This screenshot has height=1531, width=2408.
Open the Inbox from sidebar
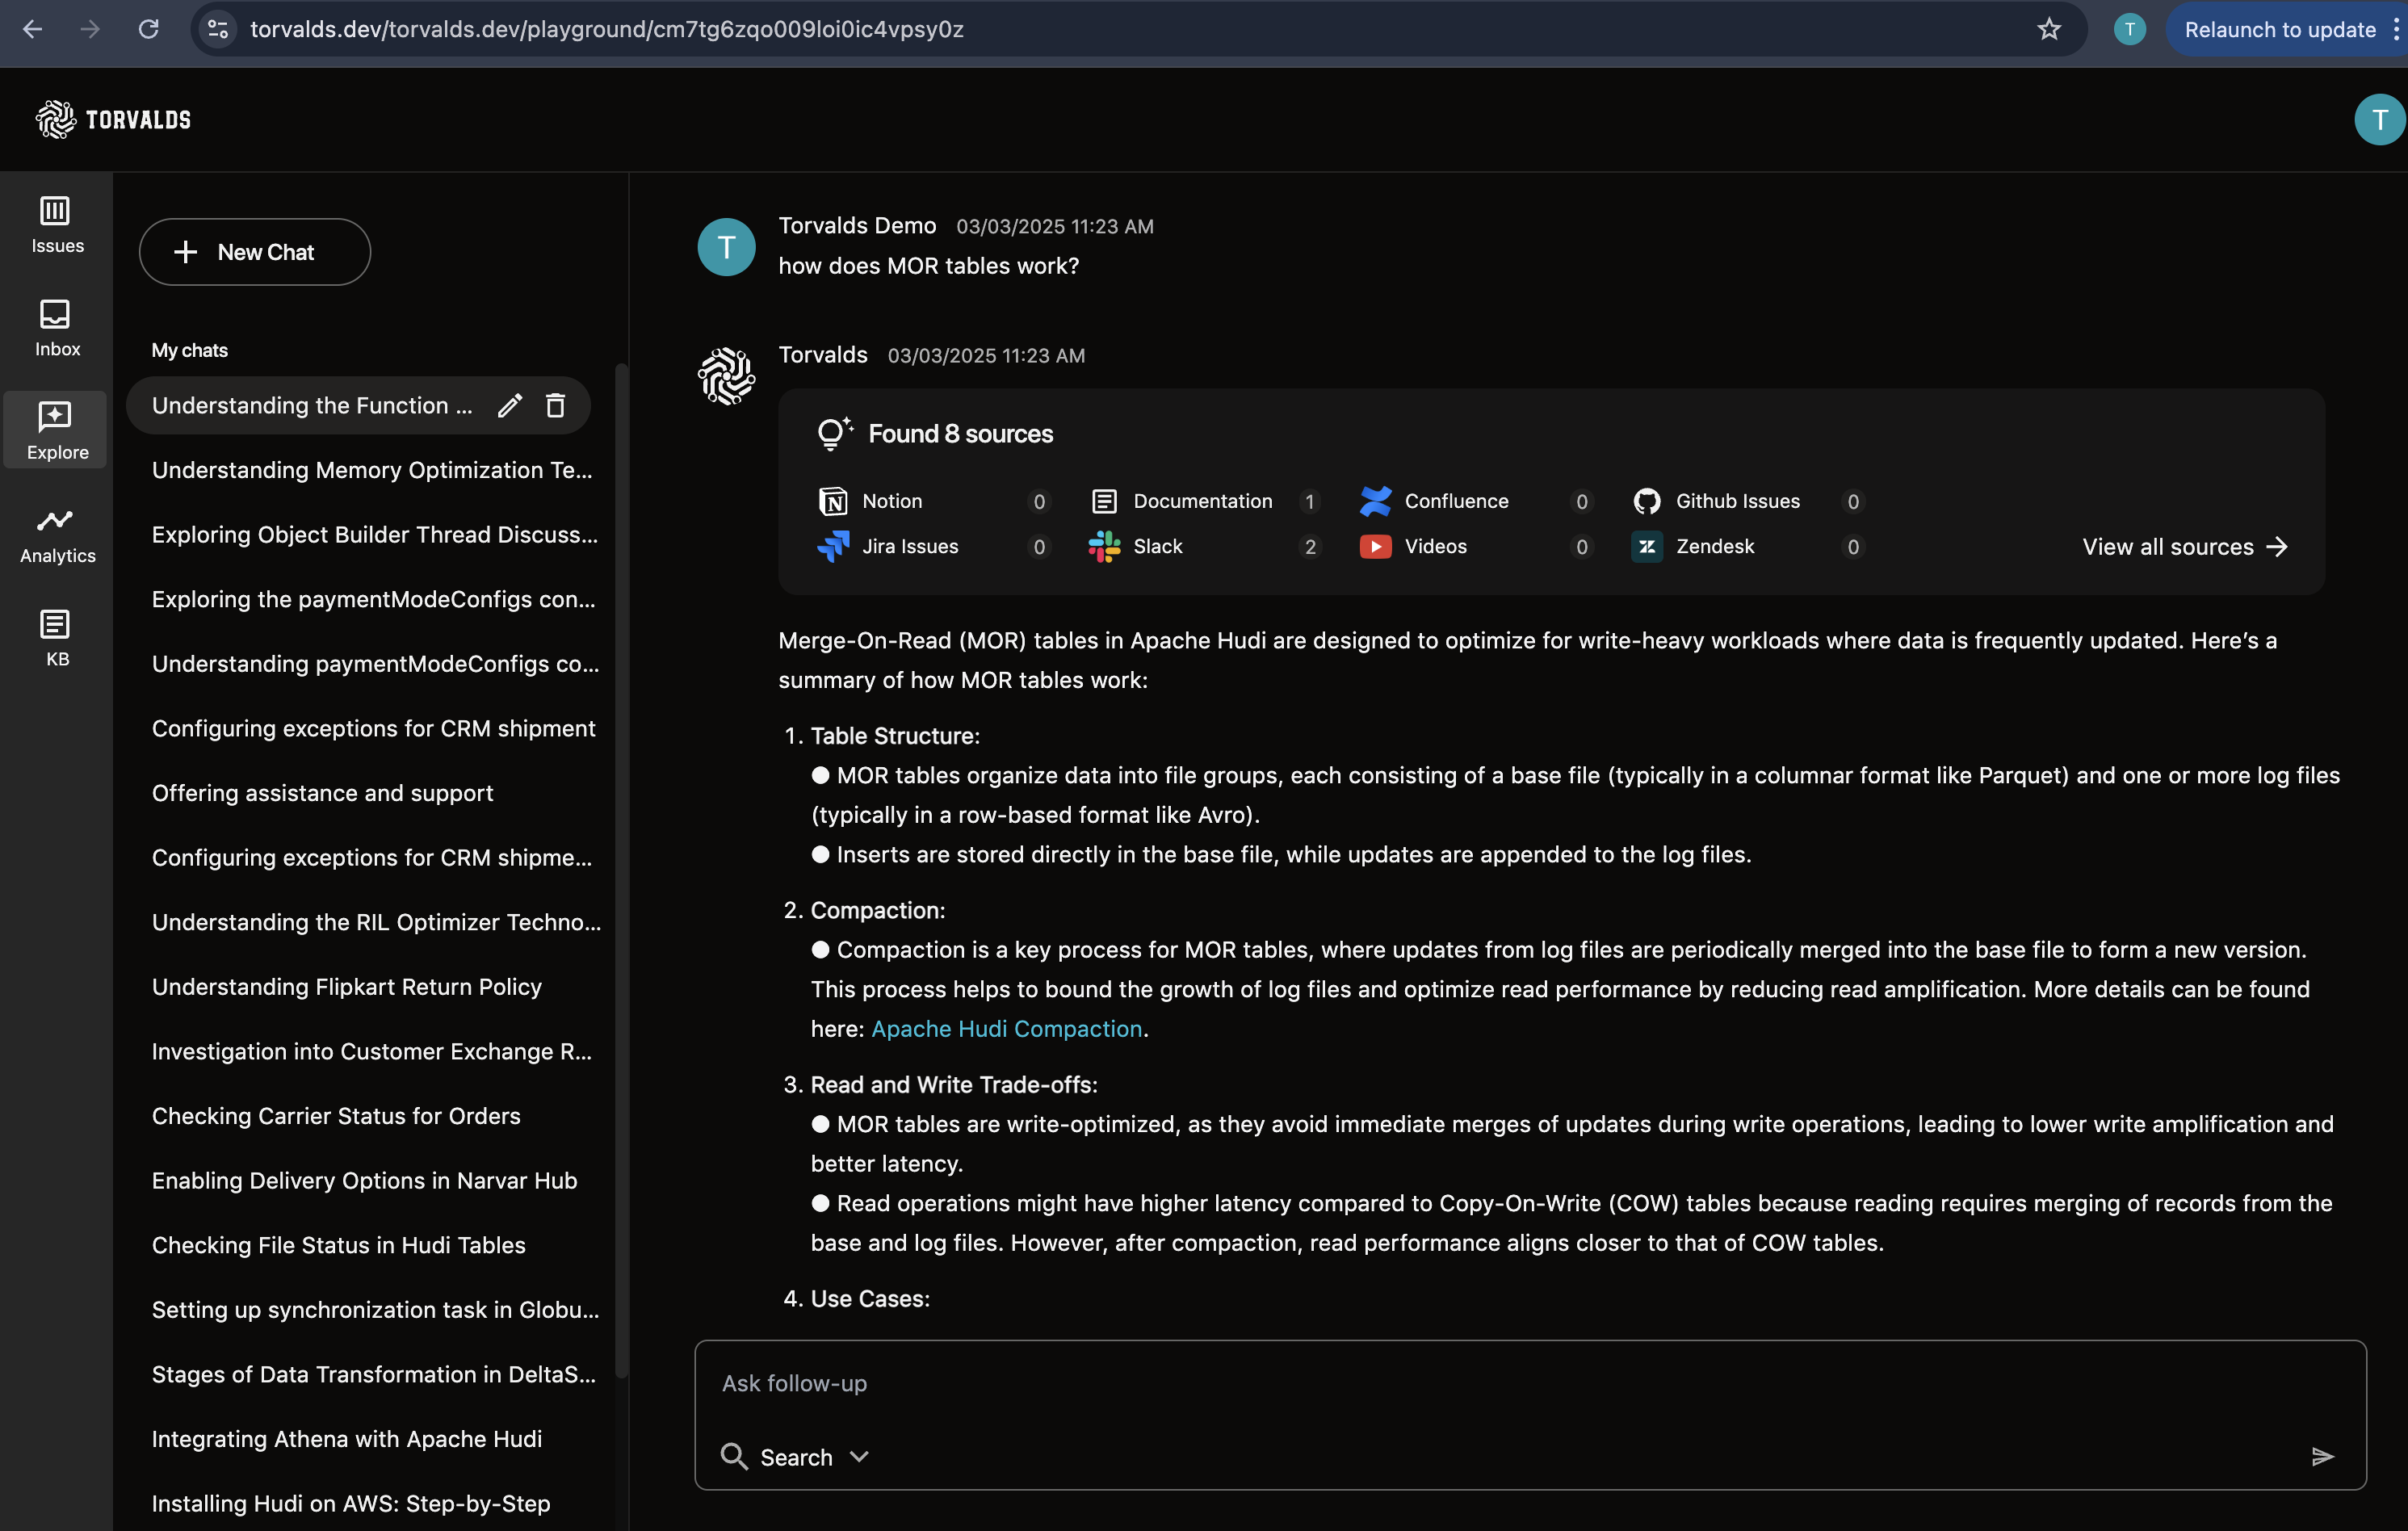click(x=57, y=328)
